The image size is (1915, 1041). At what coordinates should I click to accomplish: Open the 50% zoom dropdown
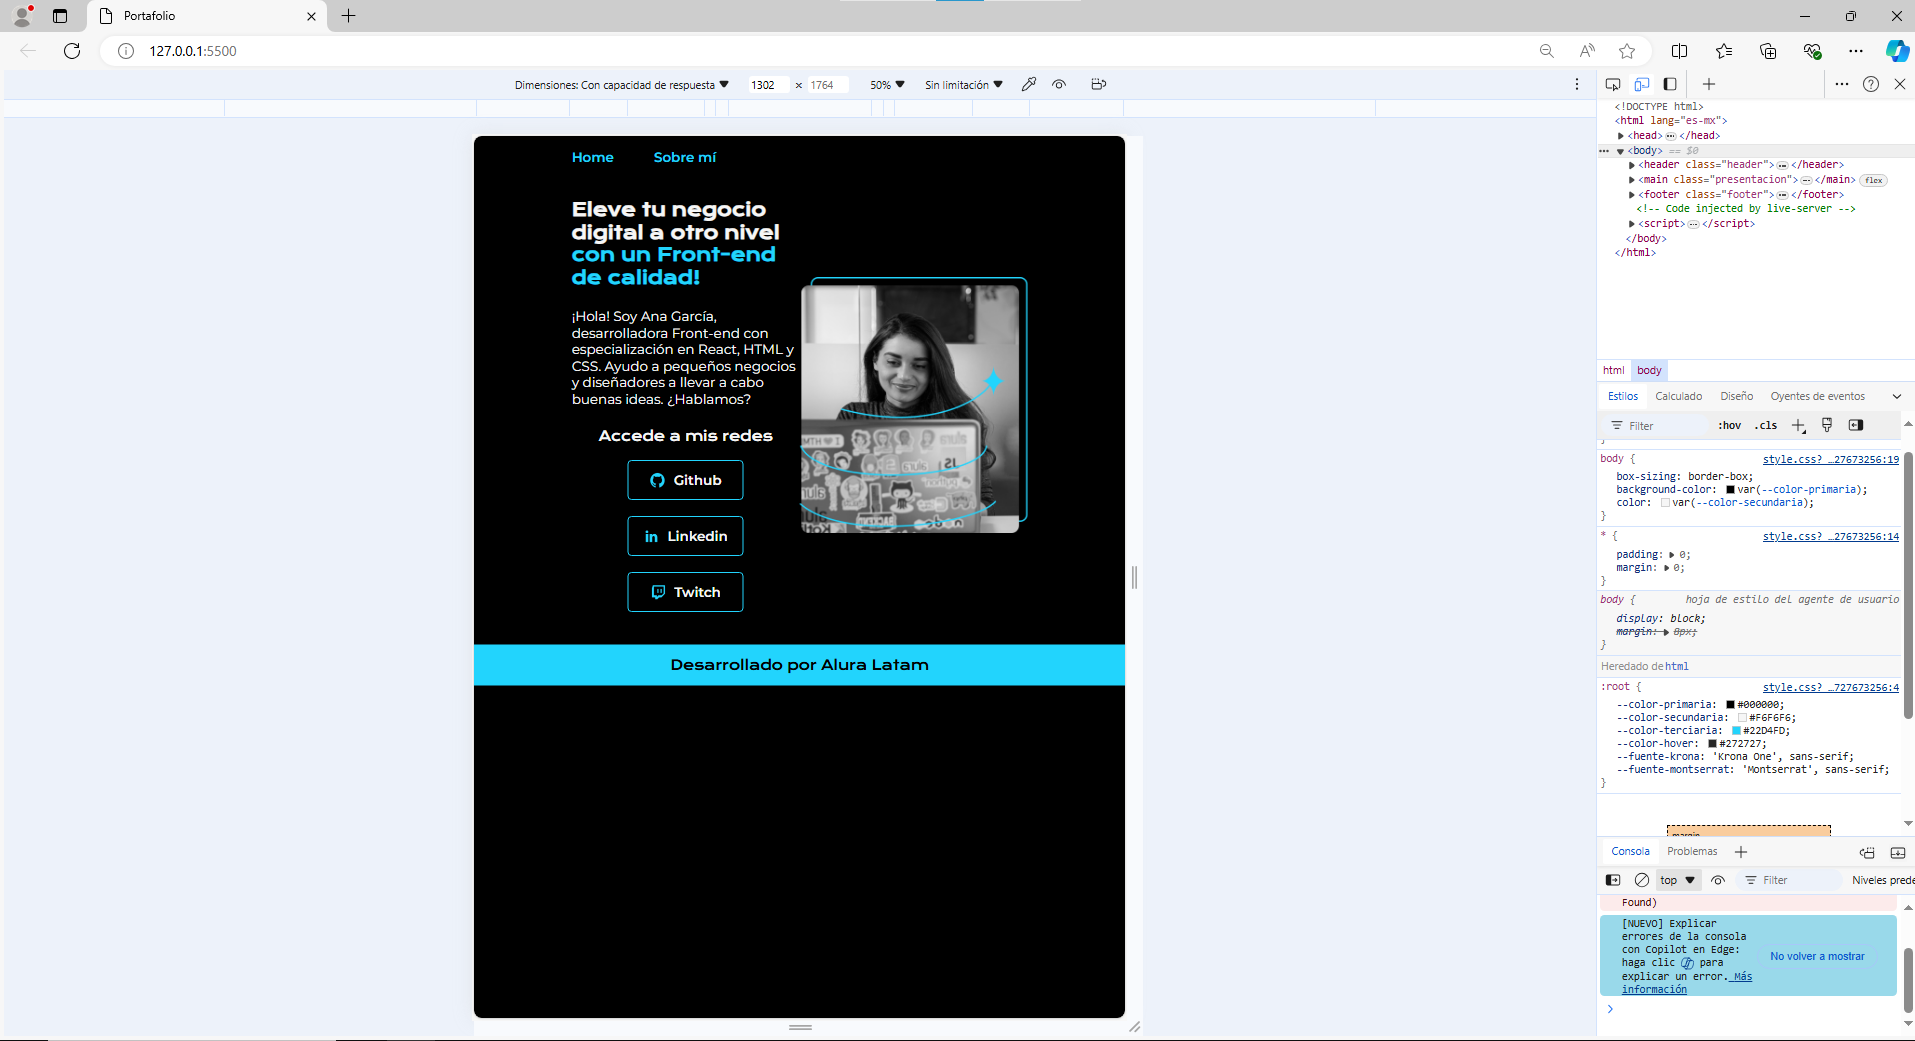tap(887, 85)
